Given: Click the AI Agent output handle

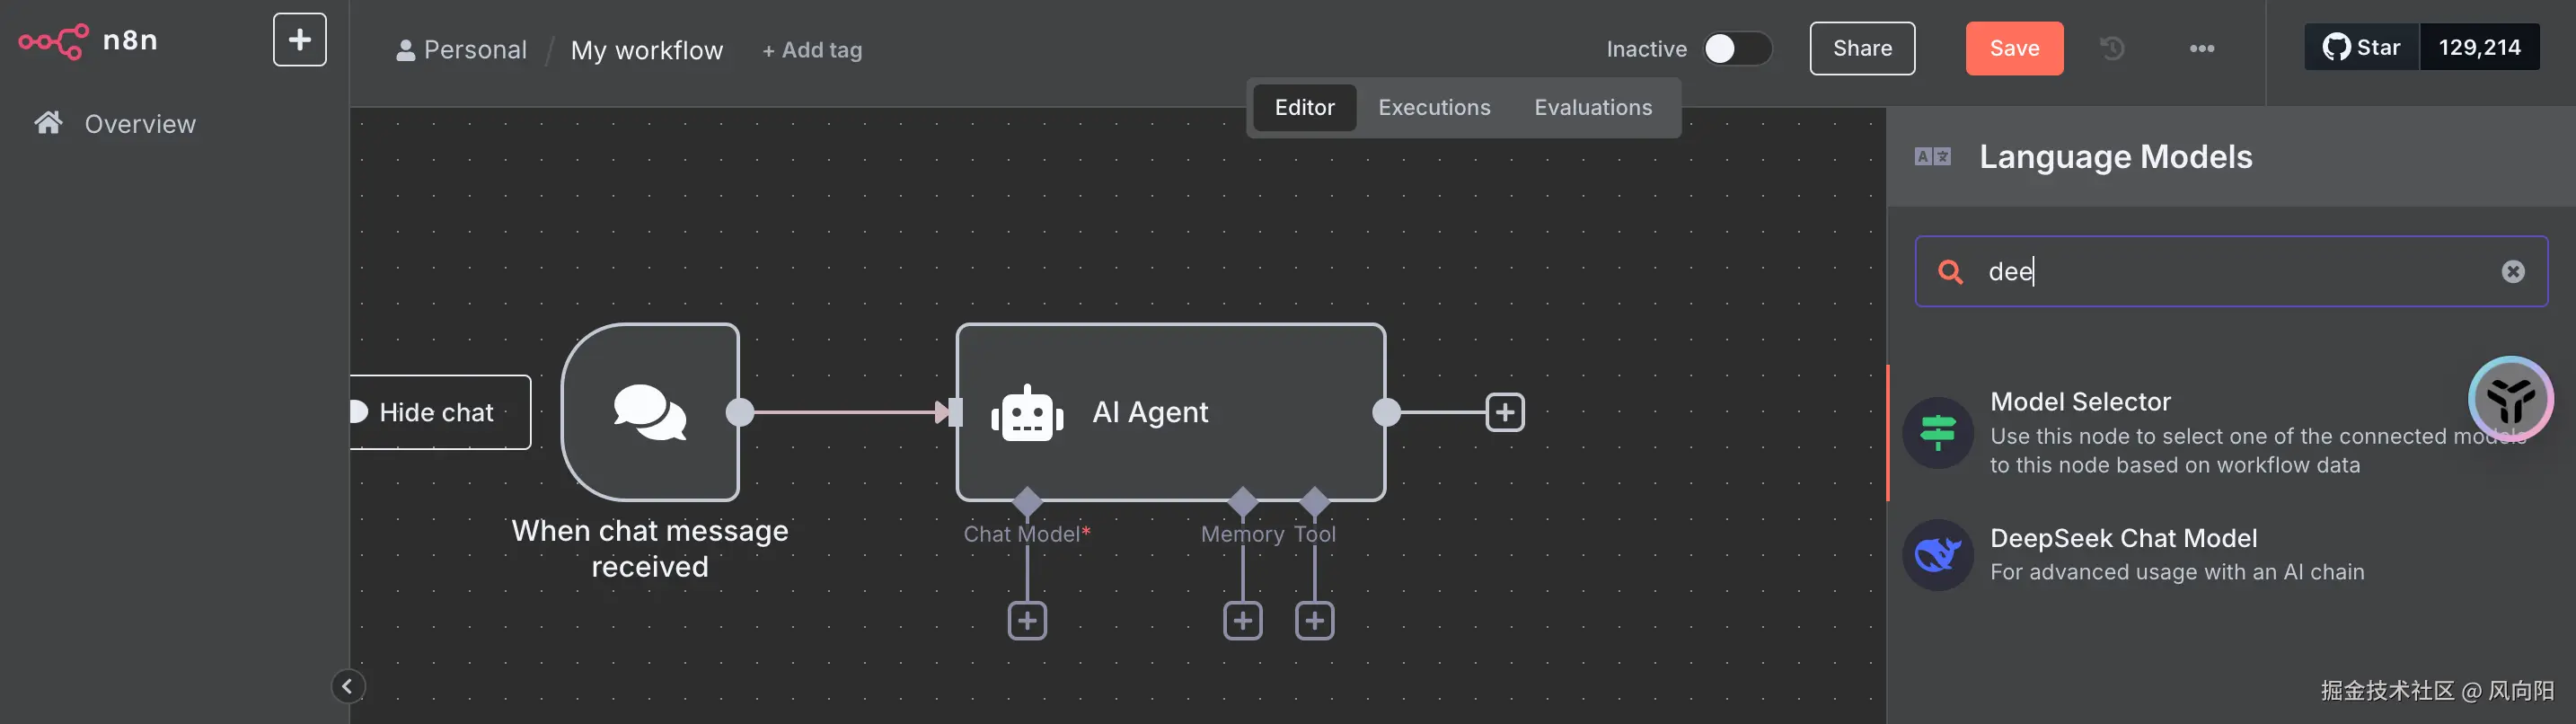Looking at the screenshot, I should (x=1387, y=412).
